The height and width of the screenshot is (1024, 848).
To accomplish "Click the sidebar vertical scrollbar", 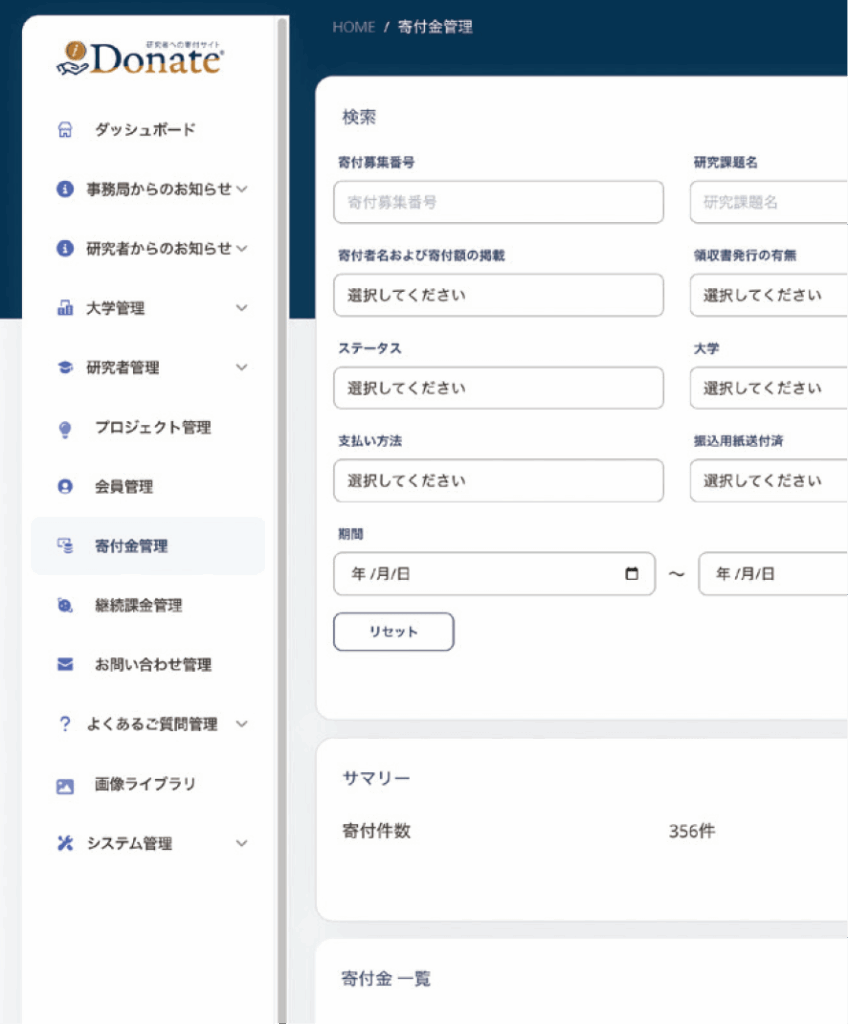I will (x=282, y=500).
